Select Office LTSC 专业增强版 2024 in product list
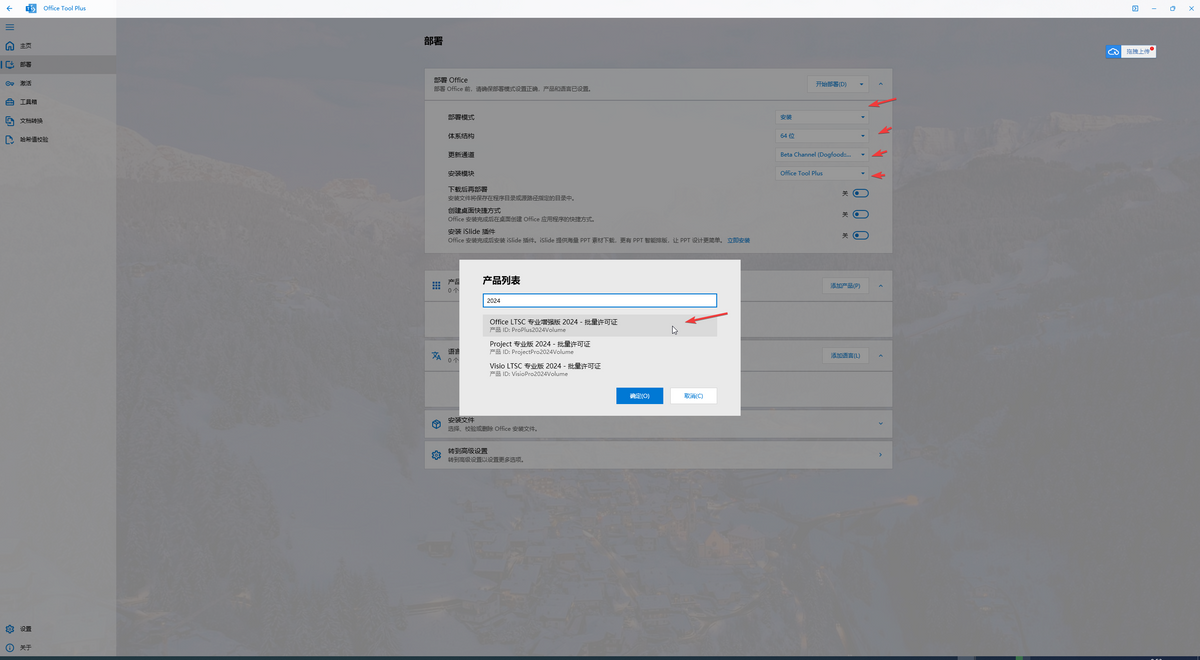The width and height of the screenshot is (1200, 660). coord(600,325)
